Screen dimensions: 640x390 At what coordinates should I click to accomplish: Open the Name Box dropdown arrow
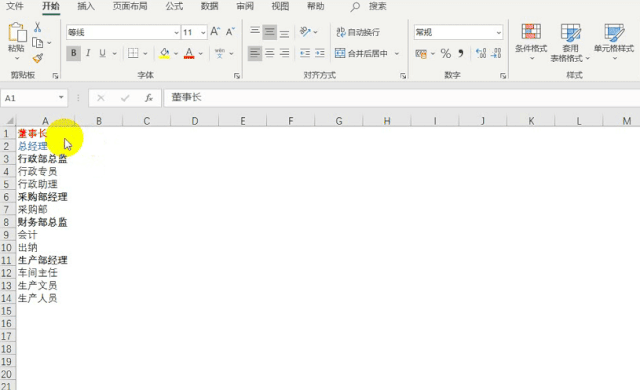[61, 98]
